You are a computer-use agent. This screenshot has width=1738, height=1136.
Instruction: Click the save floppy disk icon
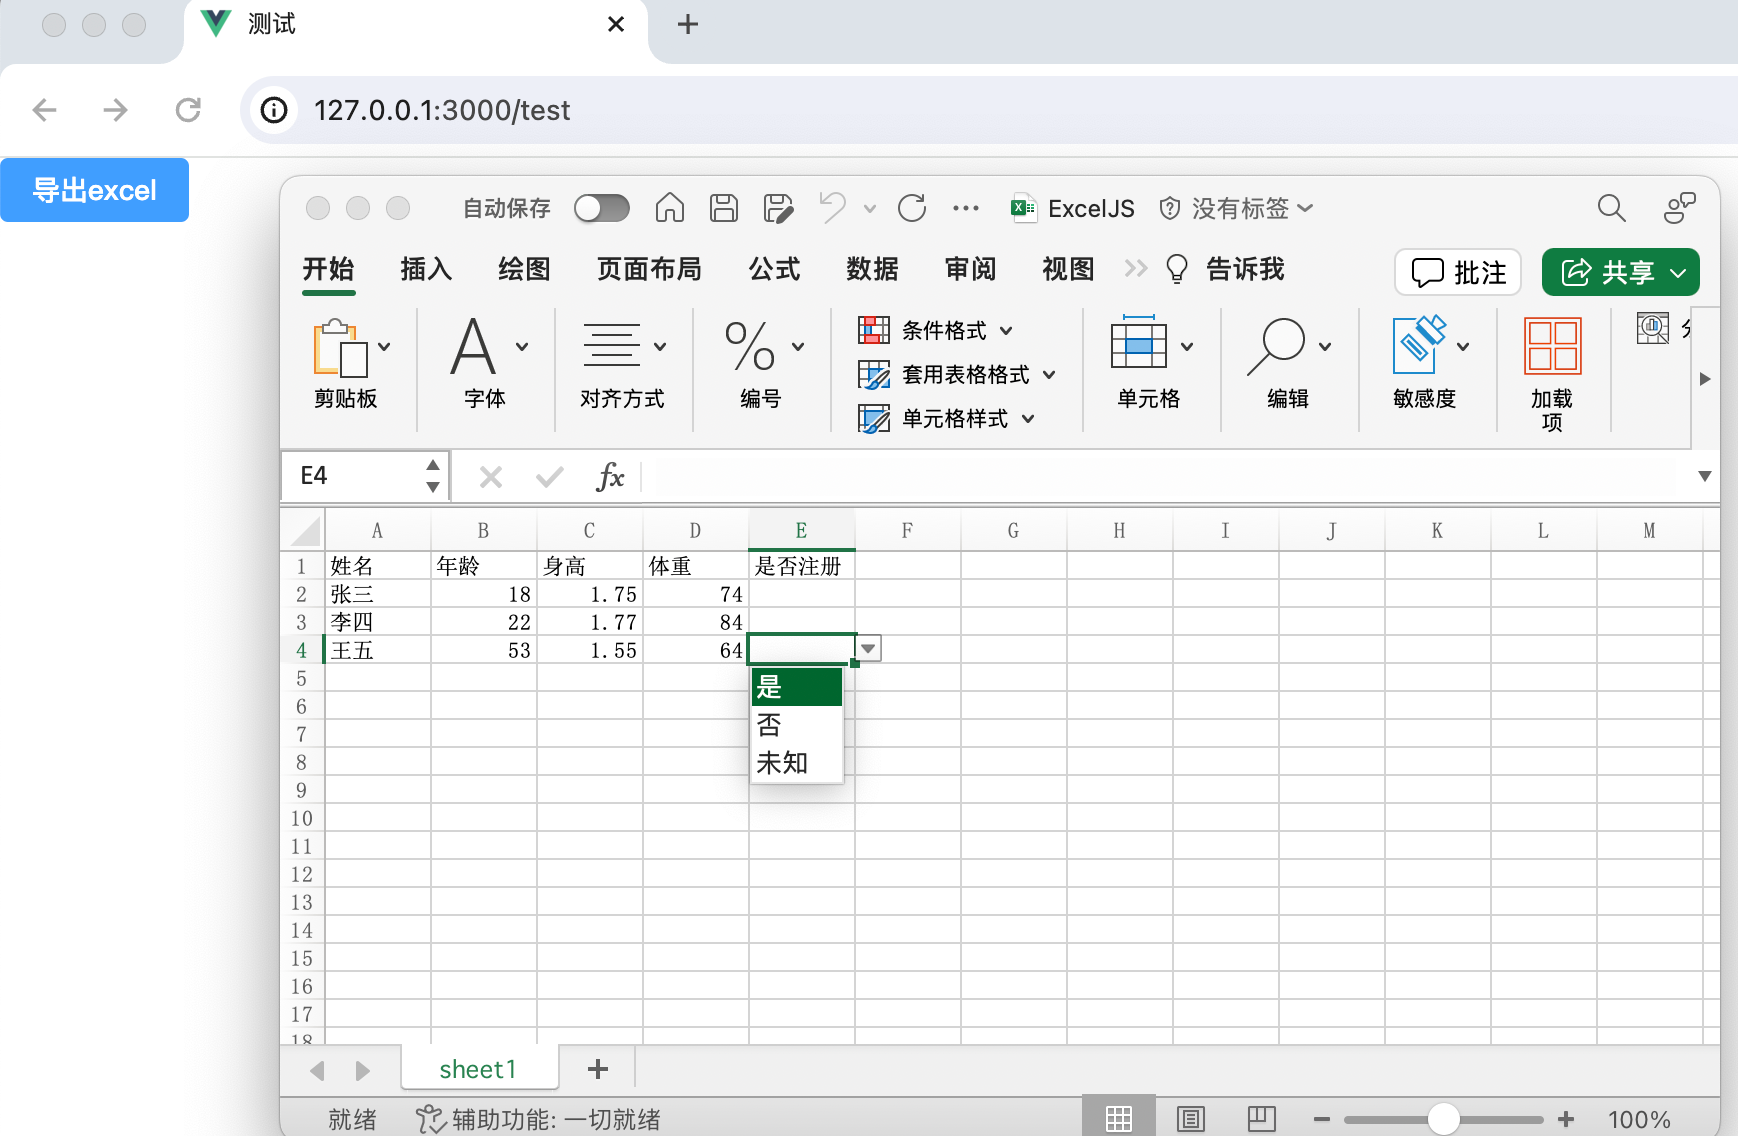point(724,208)
